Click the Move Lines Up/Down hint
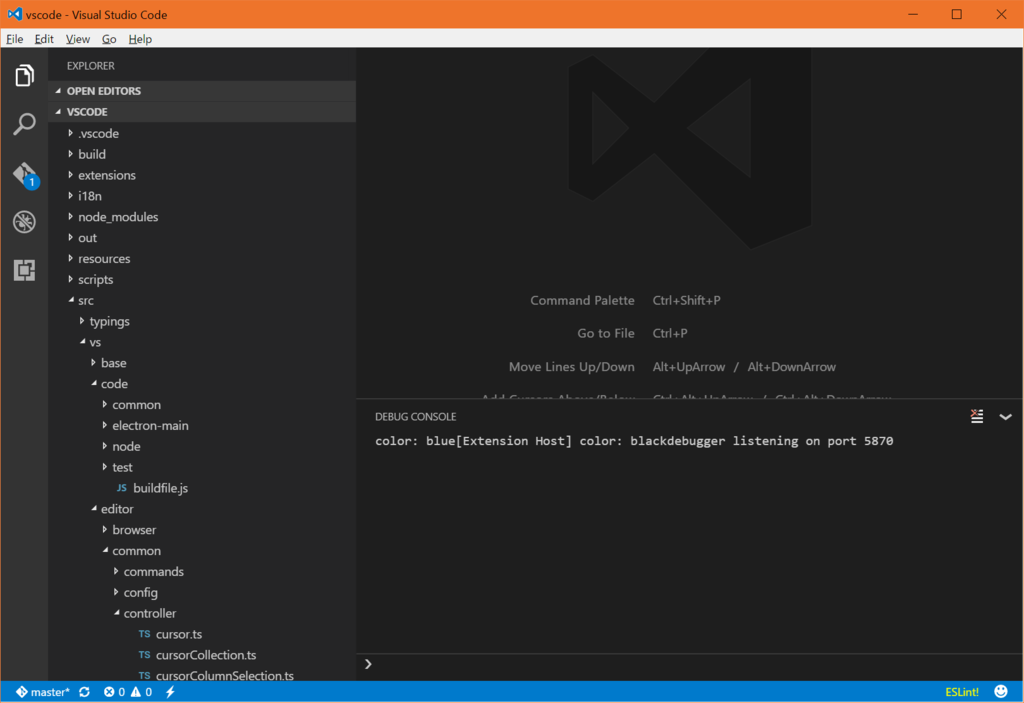The width and height of the screenshot is (1024, 703). point(672,367)
